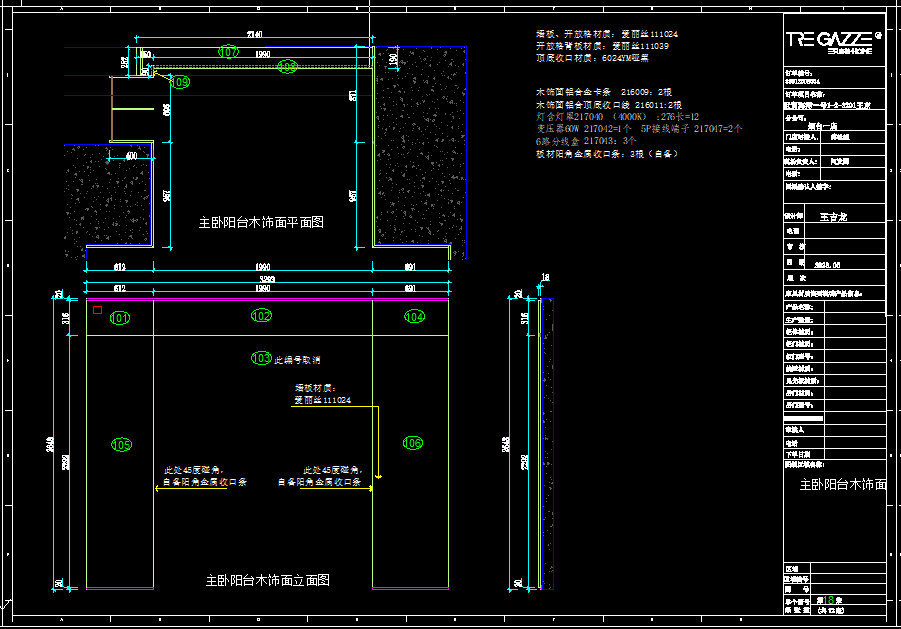Select the designer name "王吉龙" in title block
Image resolution: width=901 pixels, height=629 pixels.
[833, 217]
